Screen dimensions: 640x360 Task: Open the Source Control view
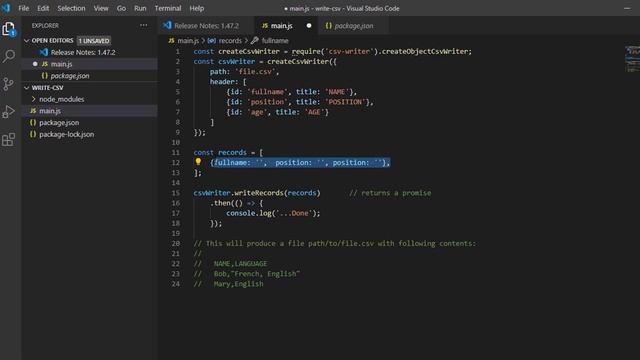9,84
